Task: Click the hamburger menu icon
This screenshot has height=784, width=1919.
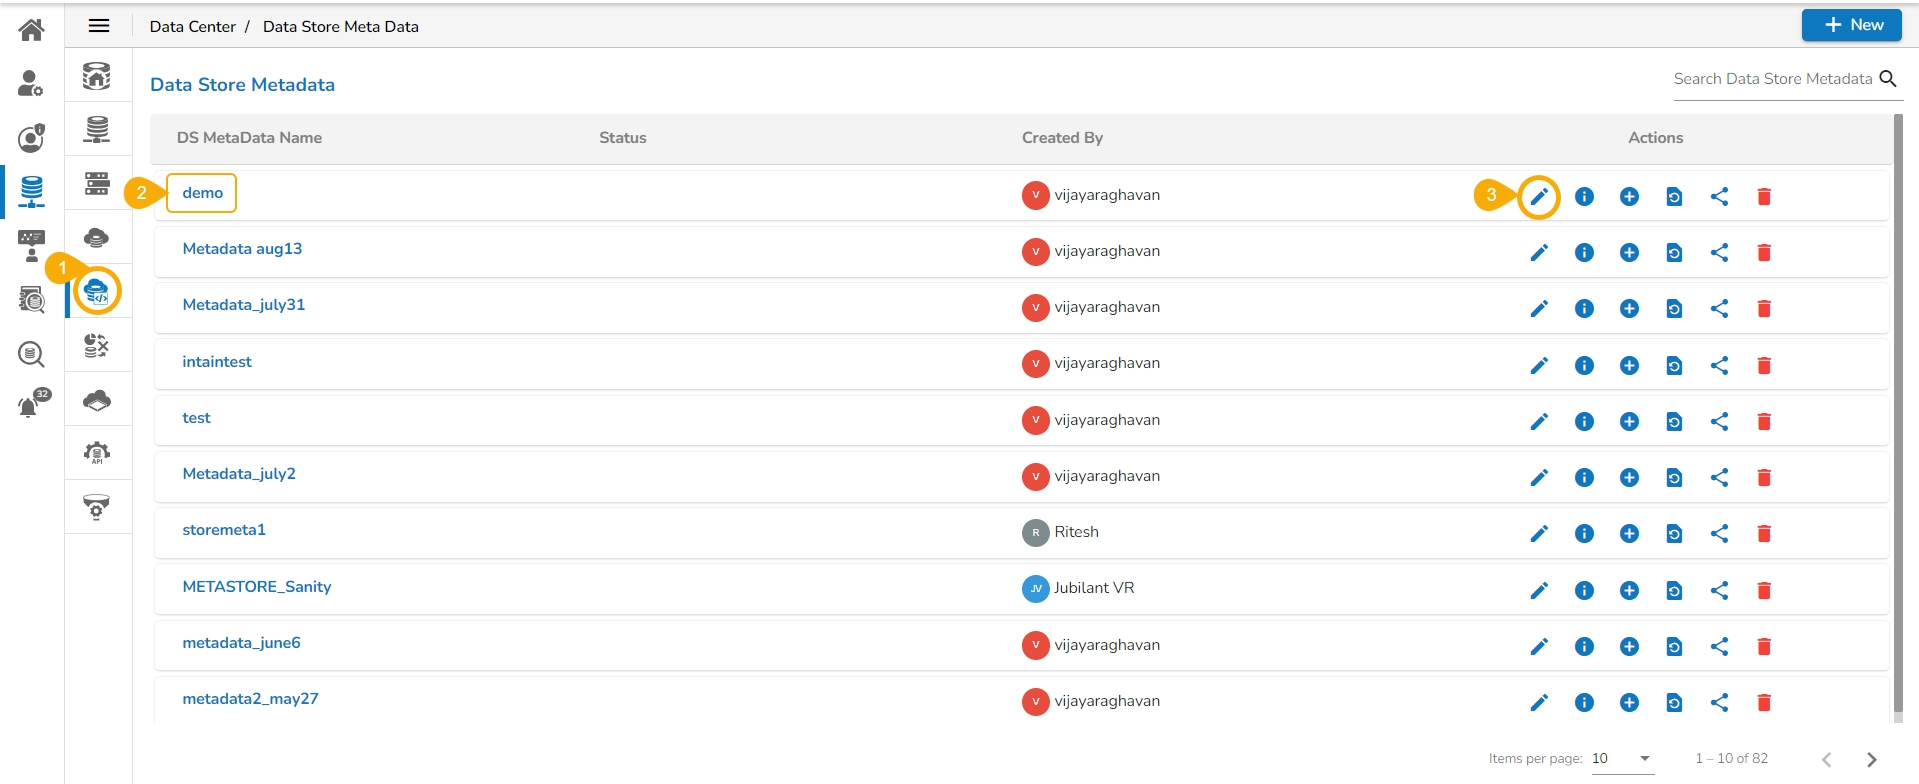Action: (99, 26)
